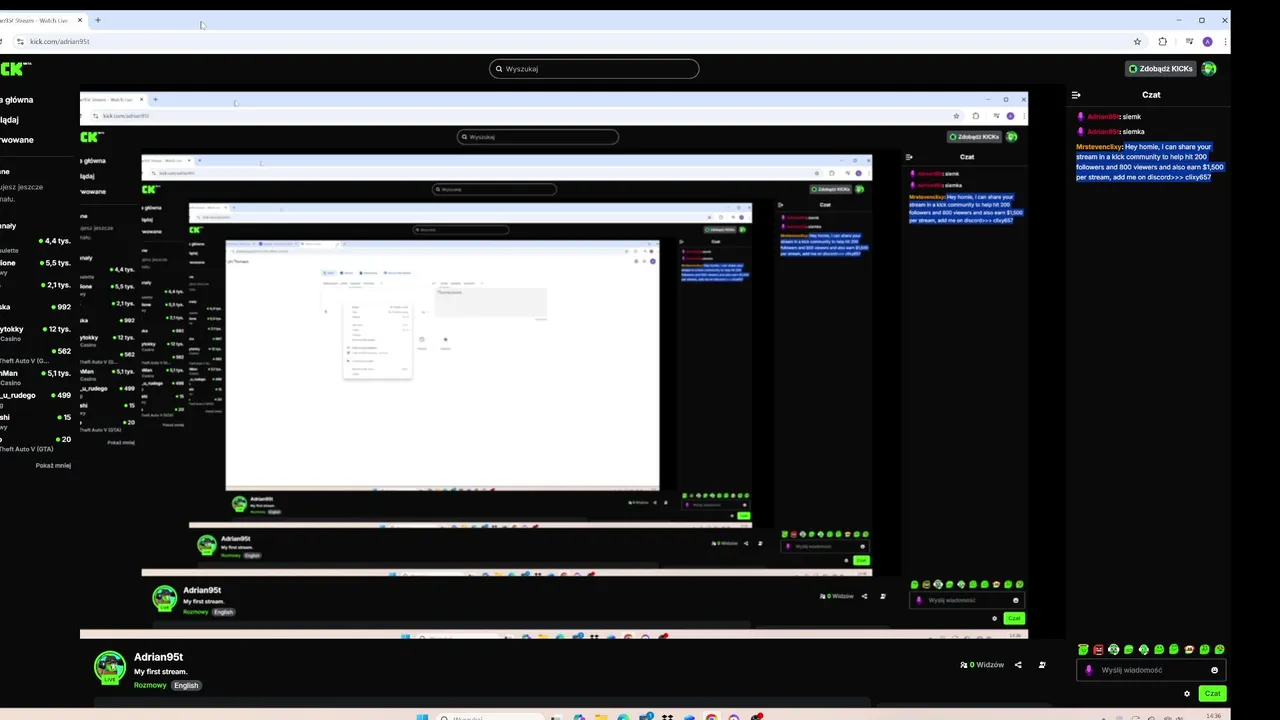Select the English language tag
Viewport: 1280px width, 720px height.
186,685
